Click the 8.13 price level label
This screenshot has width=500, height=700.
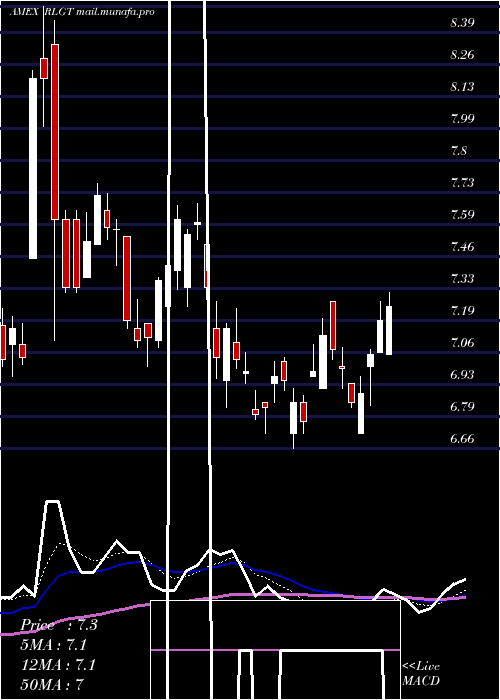(462, 87)
